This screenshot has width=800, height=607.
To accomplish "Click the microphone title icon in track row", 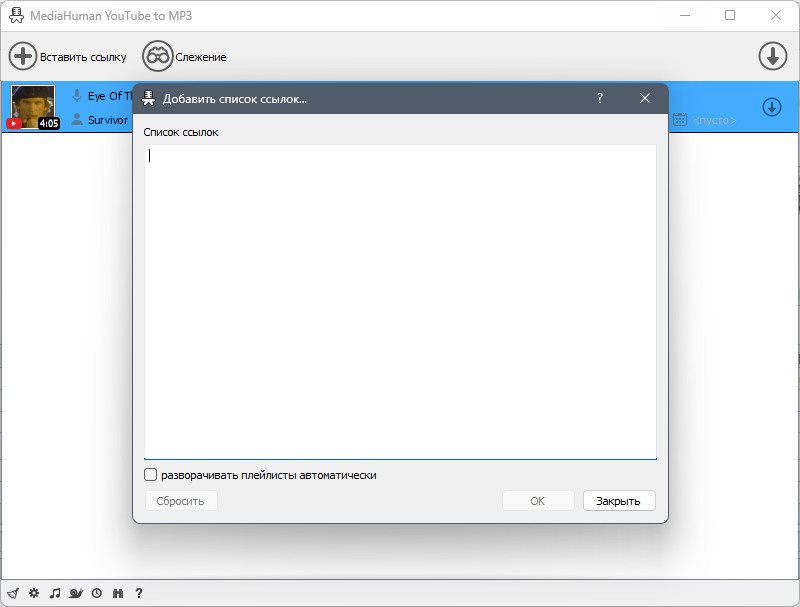I will tap(77, 95).
